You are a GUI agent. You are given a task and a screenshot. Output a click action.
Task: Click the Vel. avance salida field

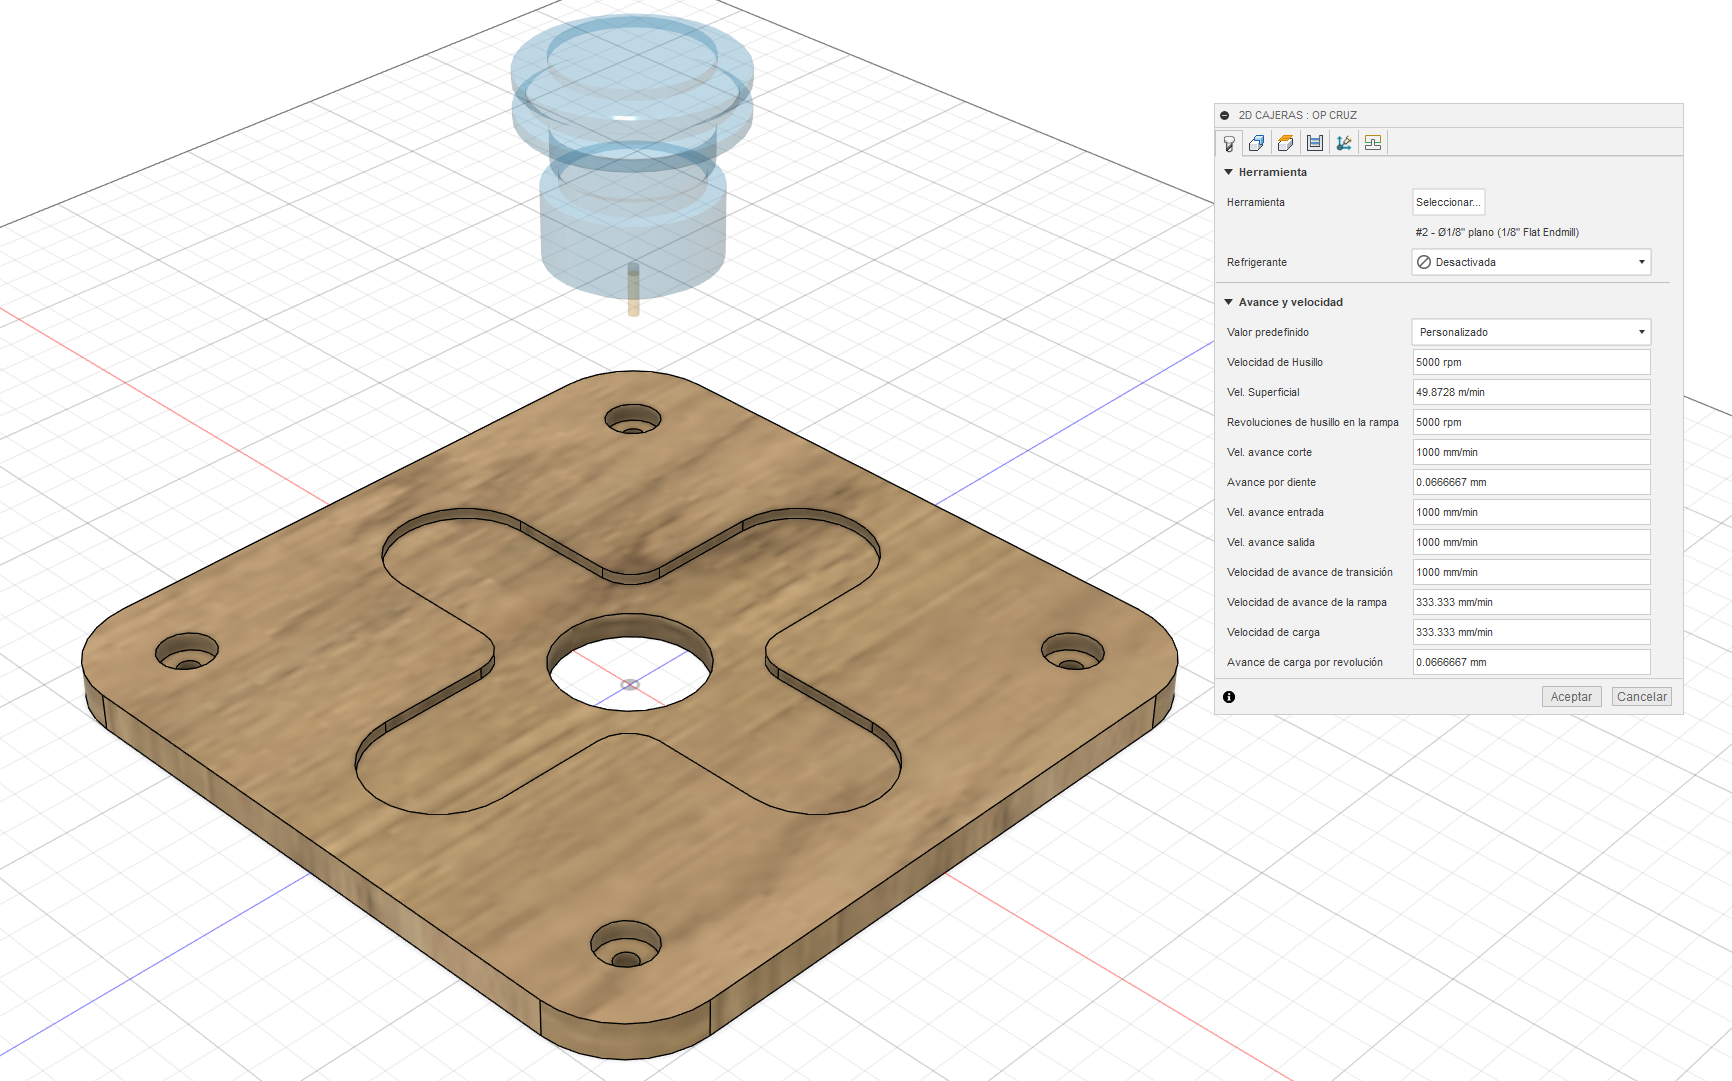point(1531,542)
